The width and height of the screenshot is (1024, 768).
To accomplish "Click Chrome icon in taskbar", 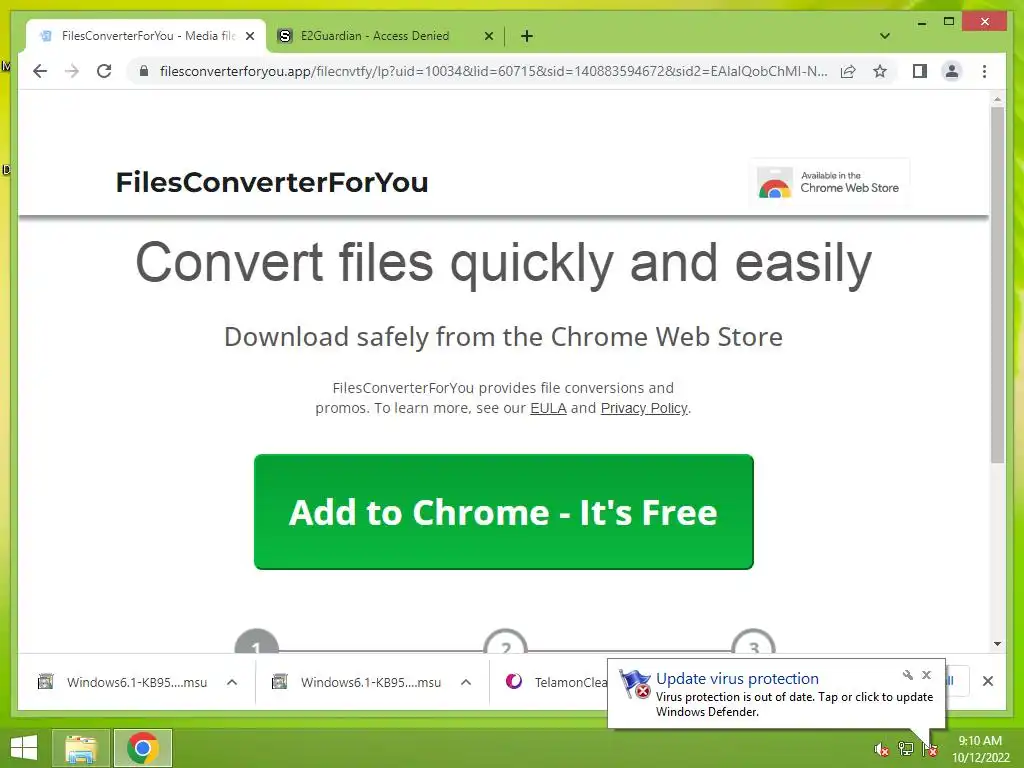I will (x=142, y=748).
